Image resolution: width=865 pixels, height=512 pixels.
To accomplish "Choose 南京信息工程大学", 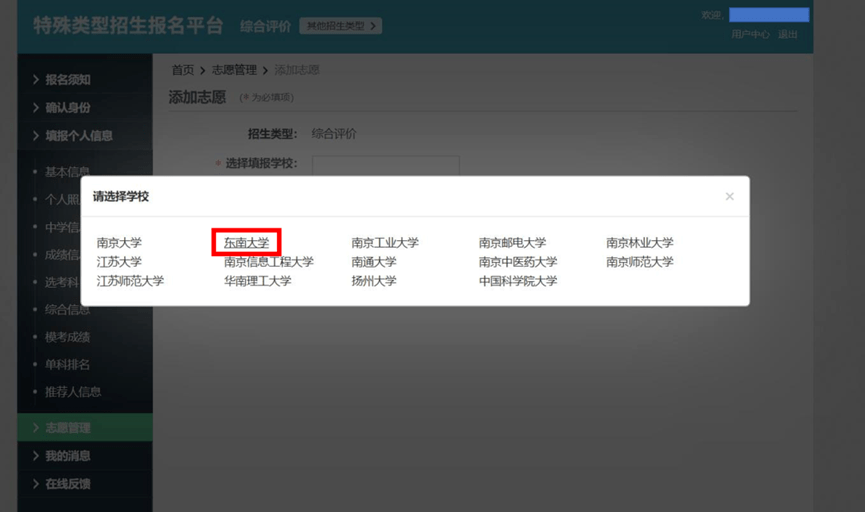I will 269,262.
